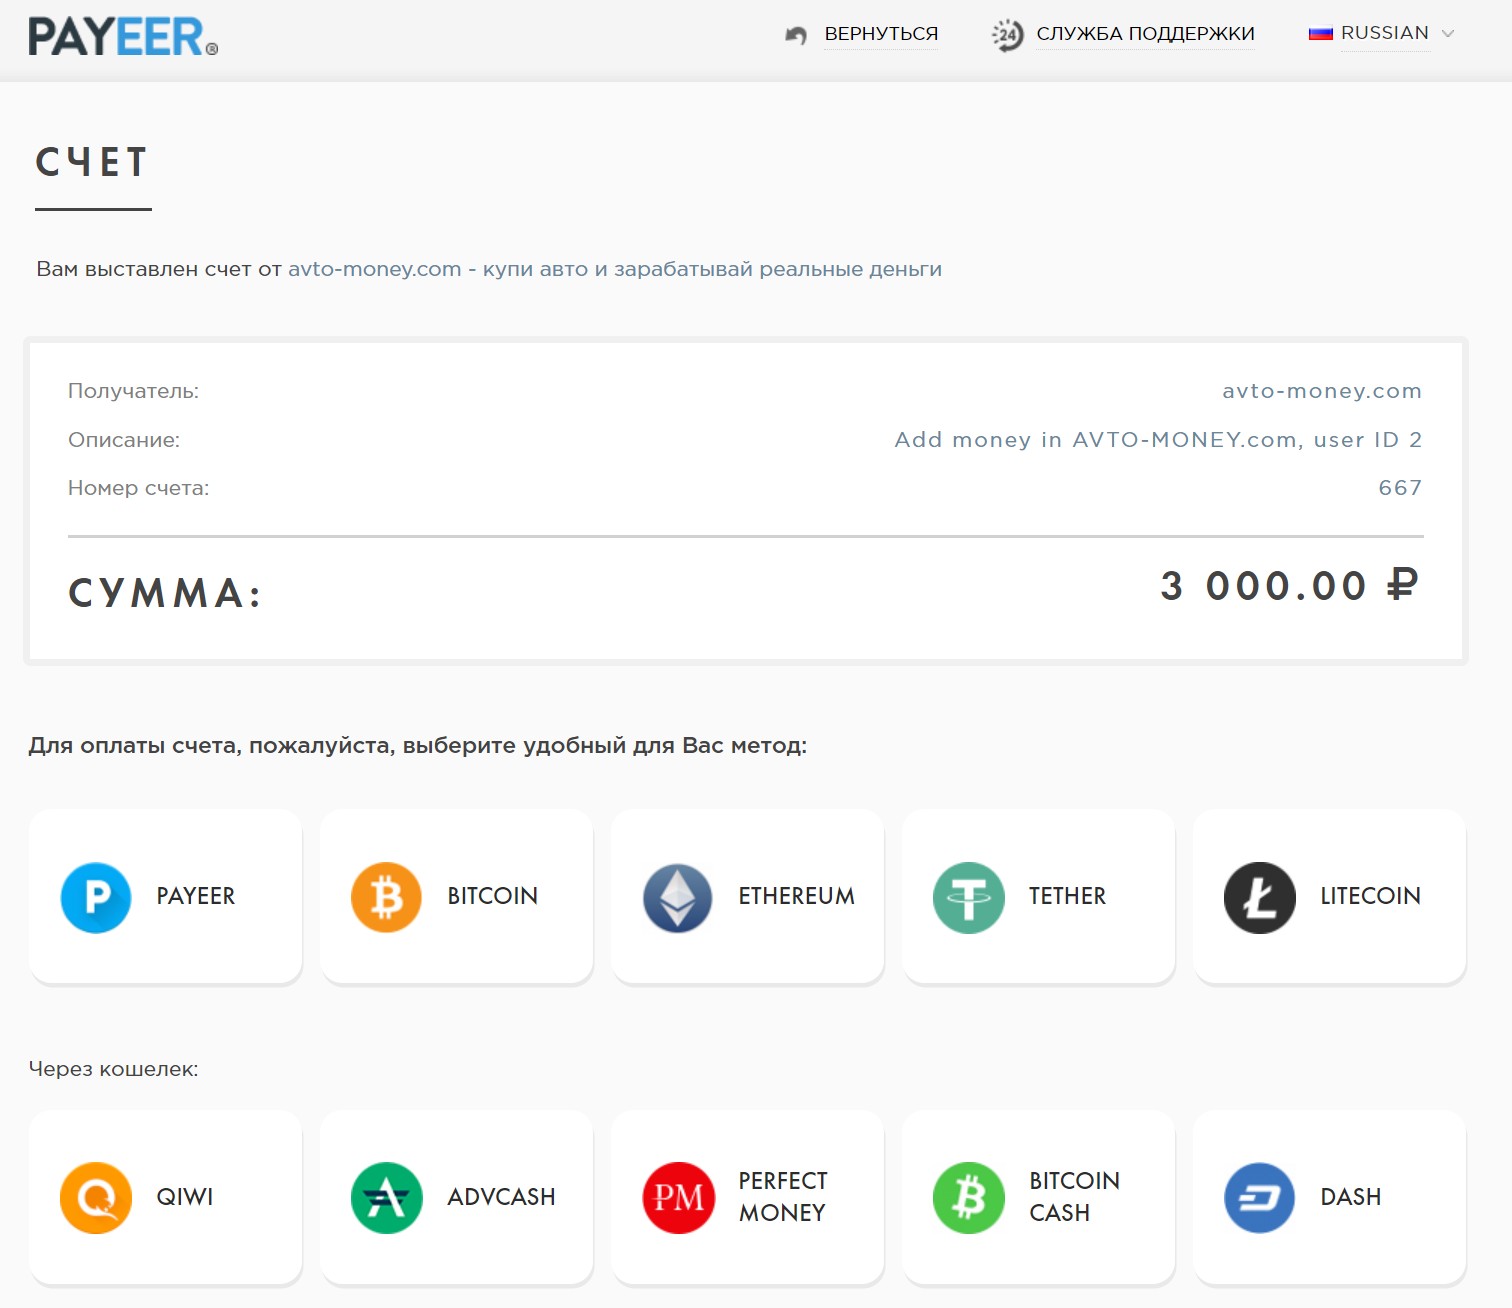The height and width of the screenshot is (1308, 1512).
Task: Click the green Tether icon
Action: (x=969, y=897)
